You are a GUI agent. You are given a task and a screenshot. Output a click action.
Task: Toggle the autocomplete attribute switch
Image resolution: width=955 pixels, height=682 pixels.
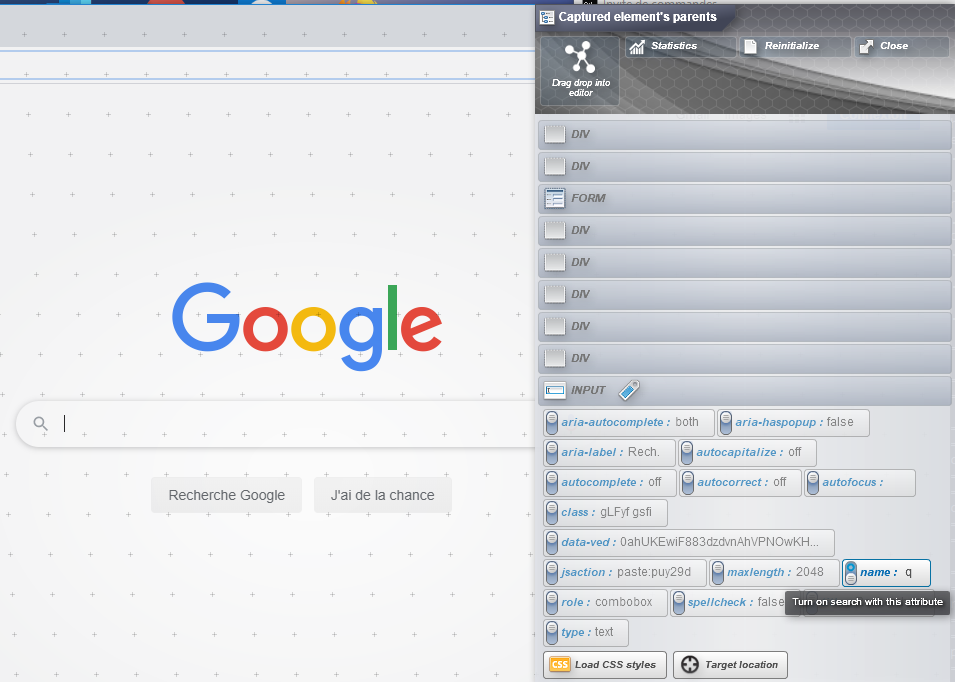(x=552, y=482)
